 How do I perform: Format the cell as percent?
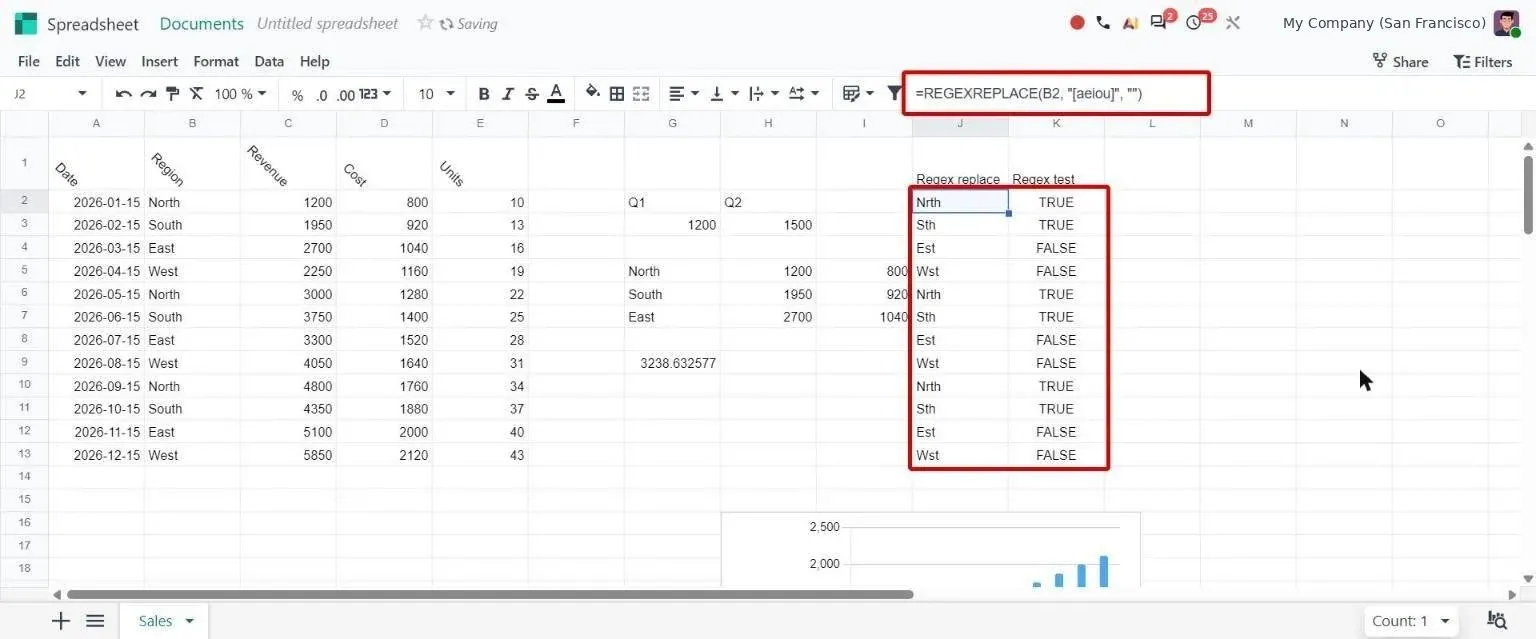297,95
